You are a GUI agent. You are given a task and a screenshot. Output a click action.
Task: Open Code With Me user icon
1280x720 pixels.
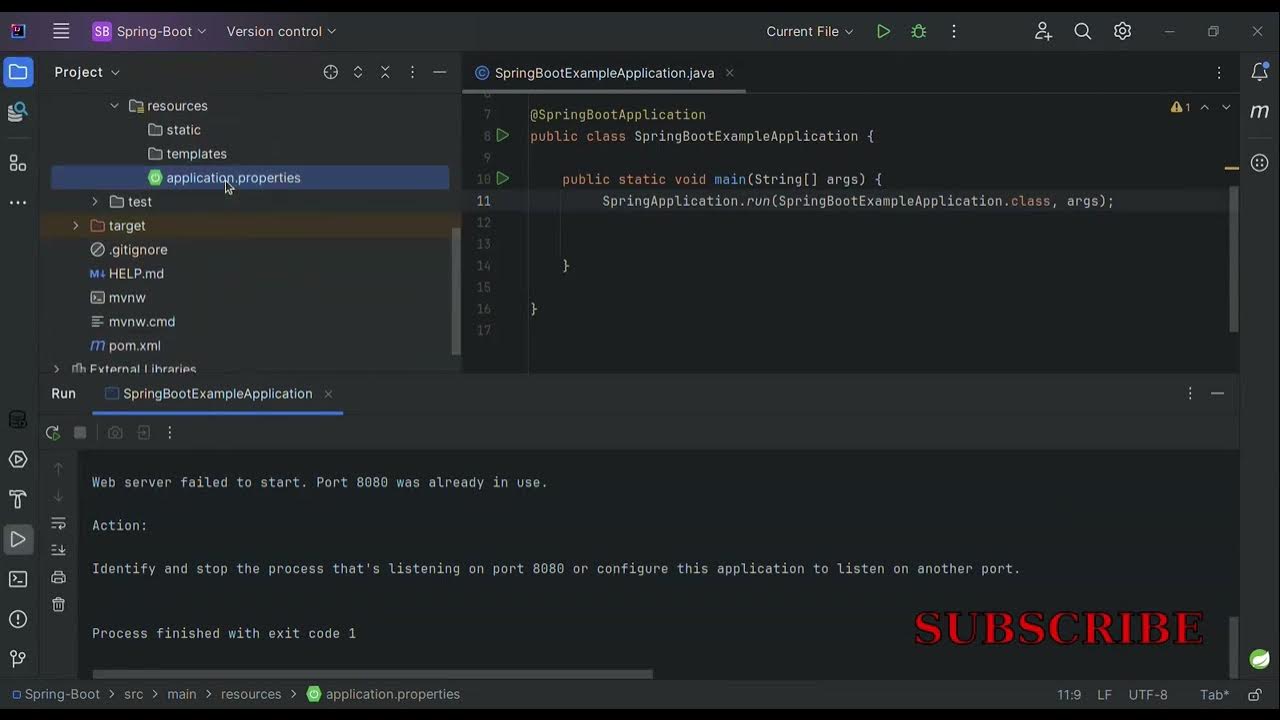1043,31
